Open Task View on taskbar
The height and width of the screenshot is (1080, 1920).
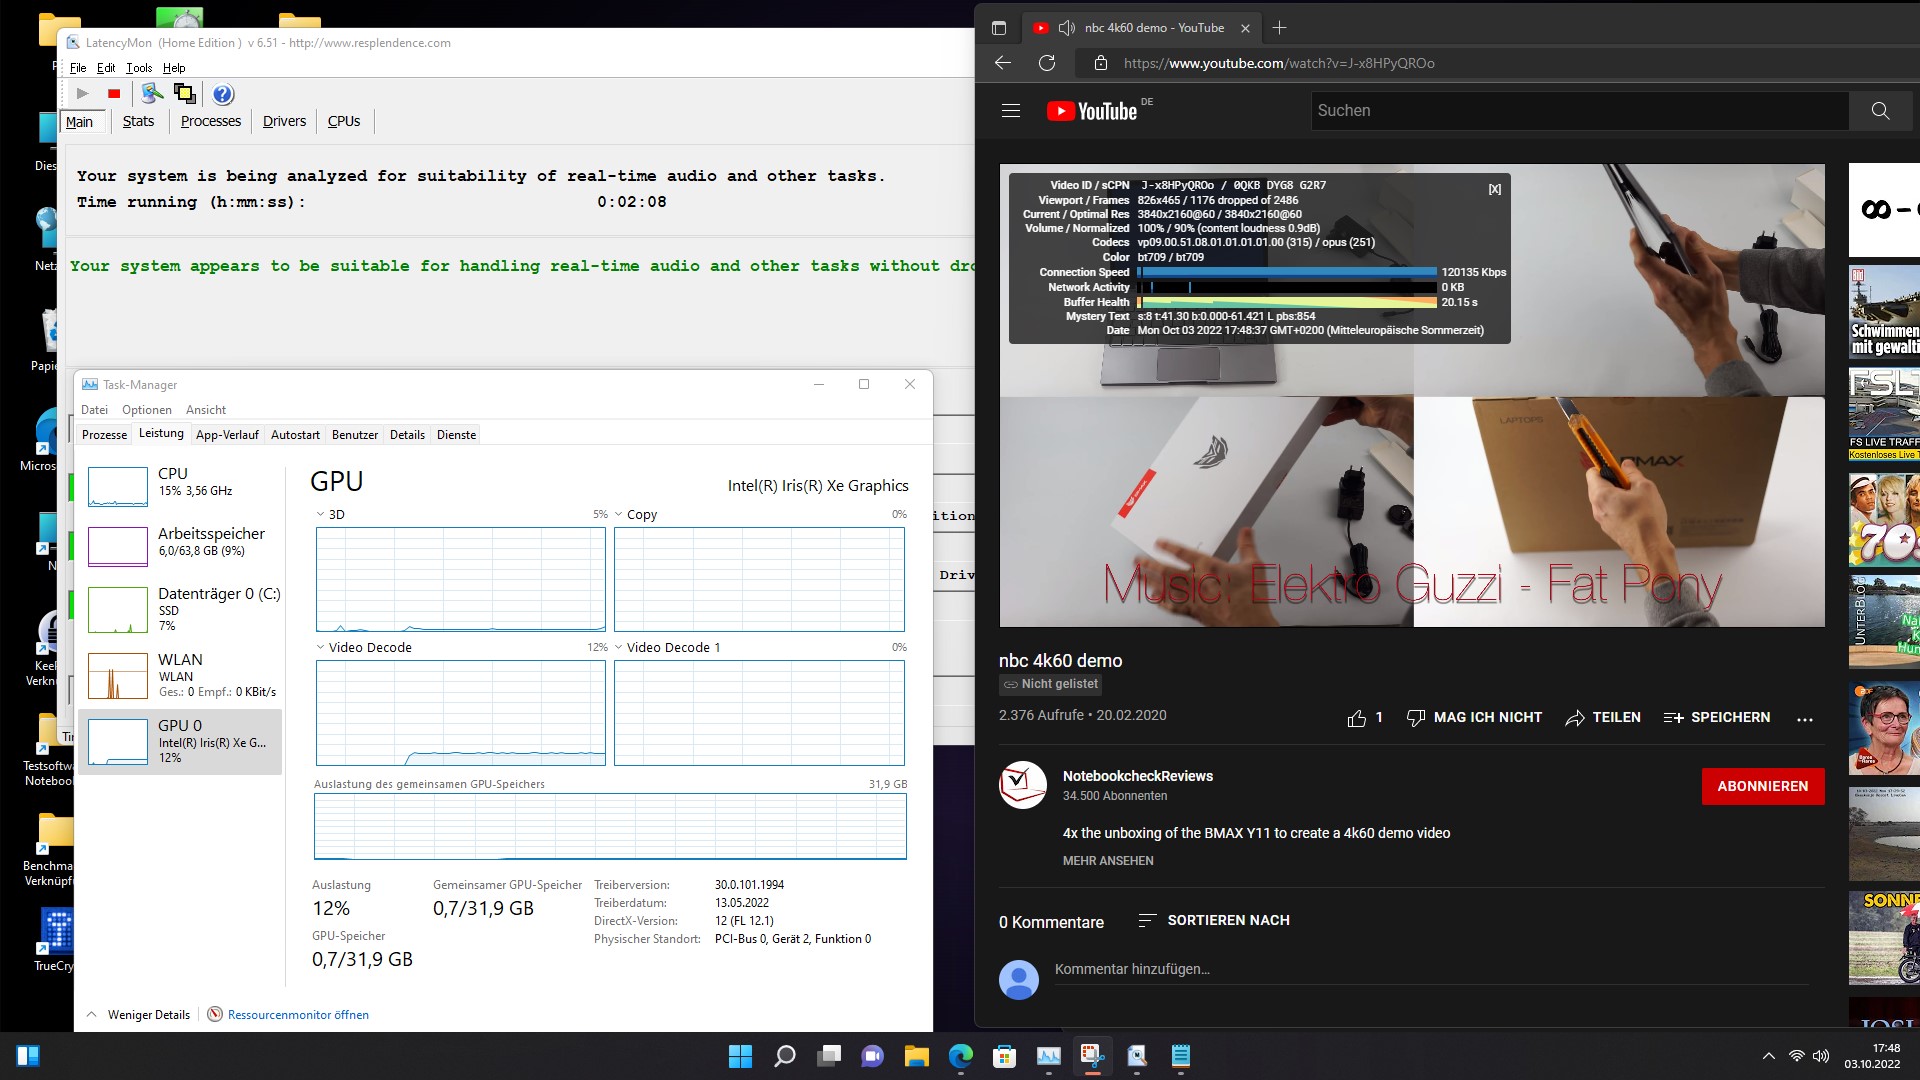(829, 1056)
